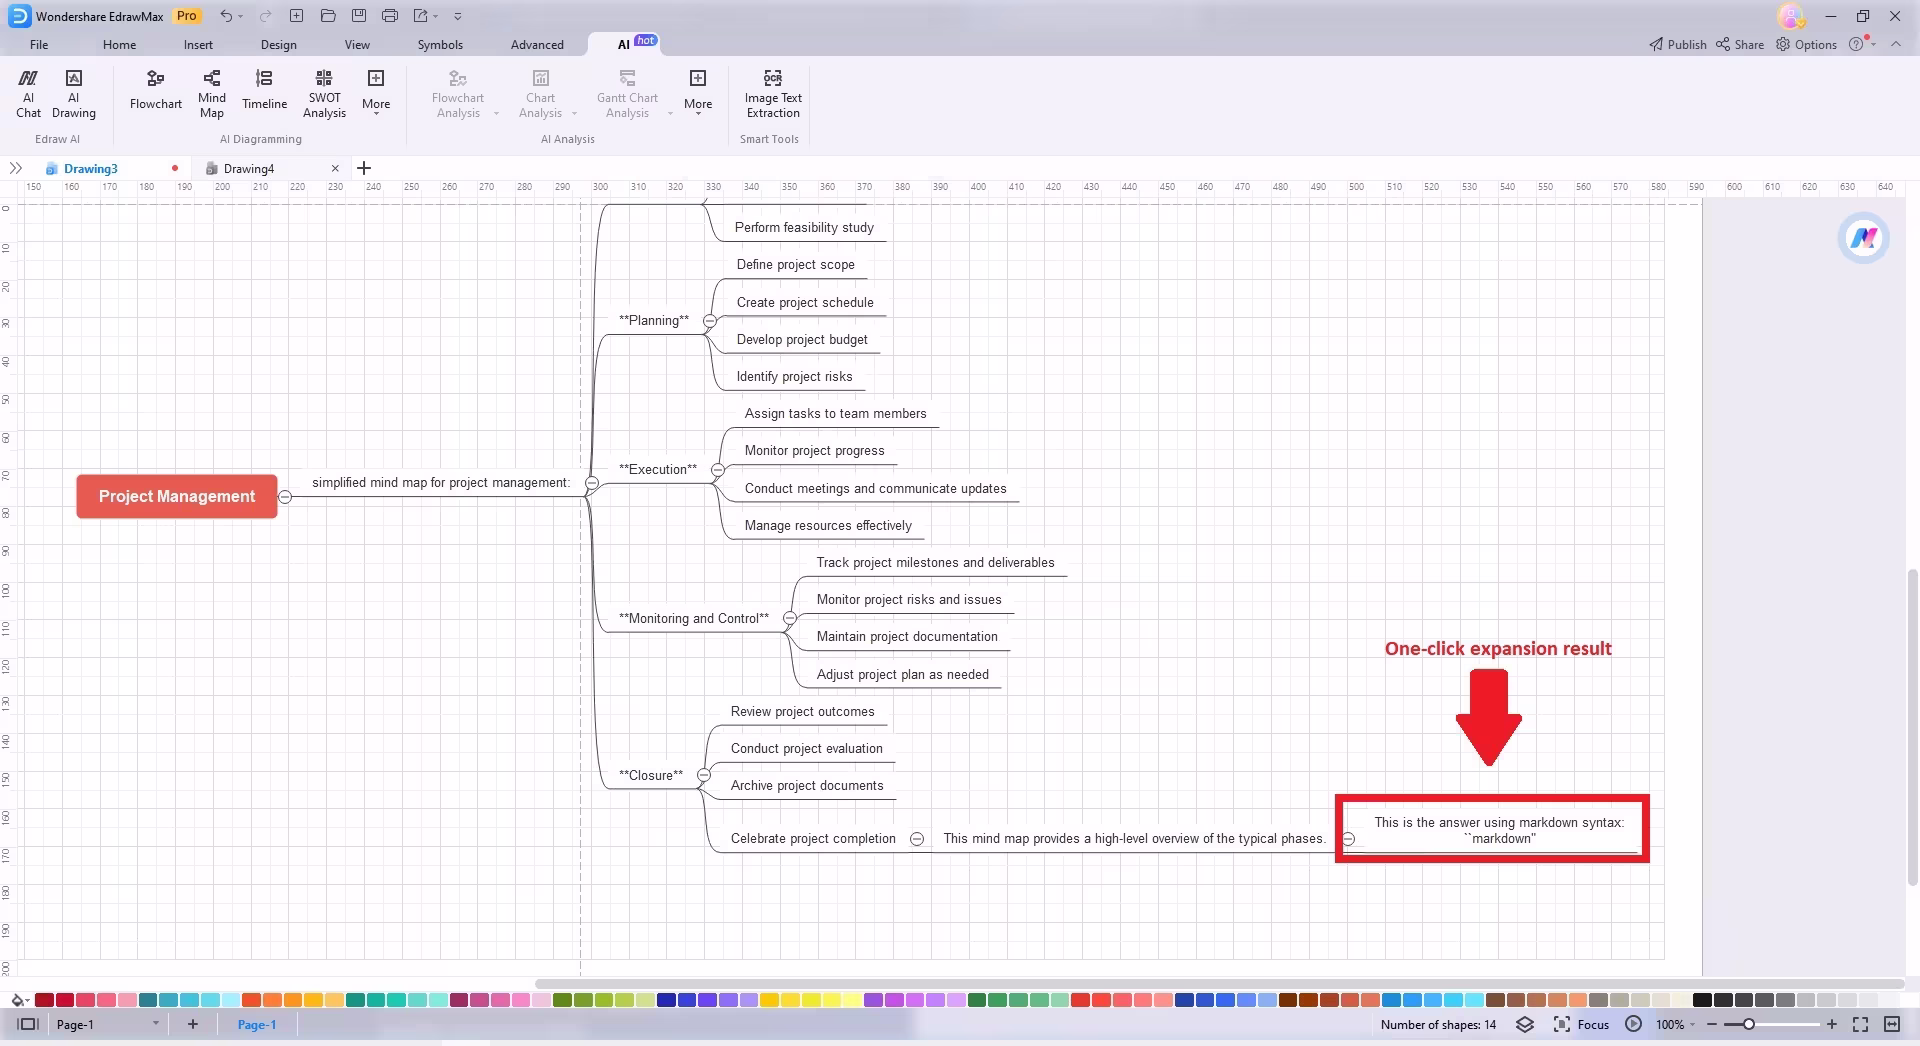Create a new document from title bar
Image resolution: width=1920 pixels, height=1046 pixels.
tap(297, 16)
